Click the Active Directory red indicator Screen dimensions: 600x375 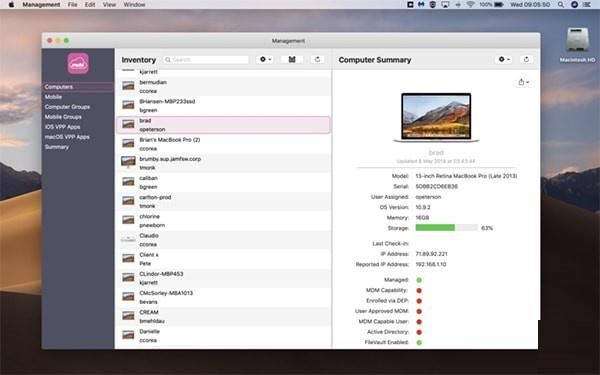click(x=419, y=332)
